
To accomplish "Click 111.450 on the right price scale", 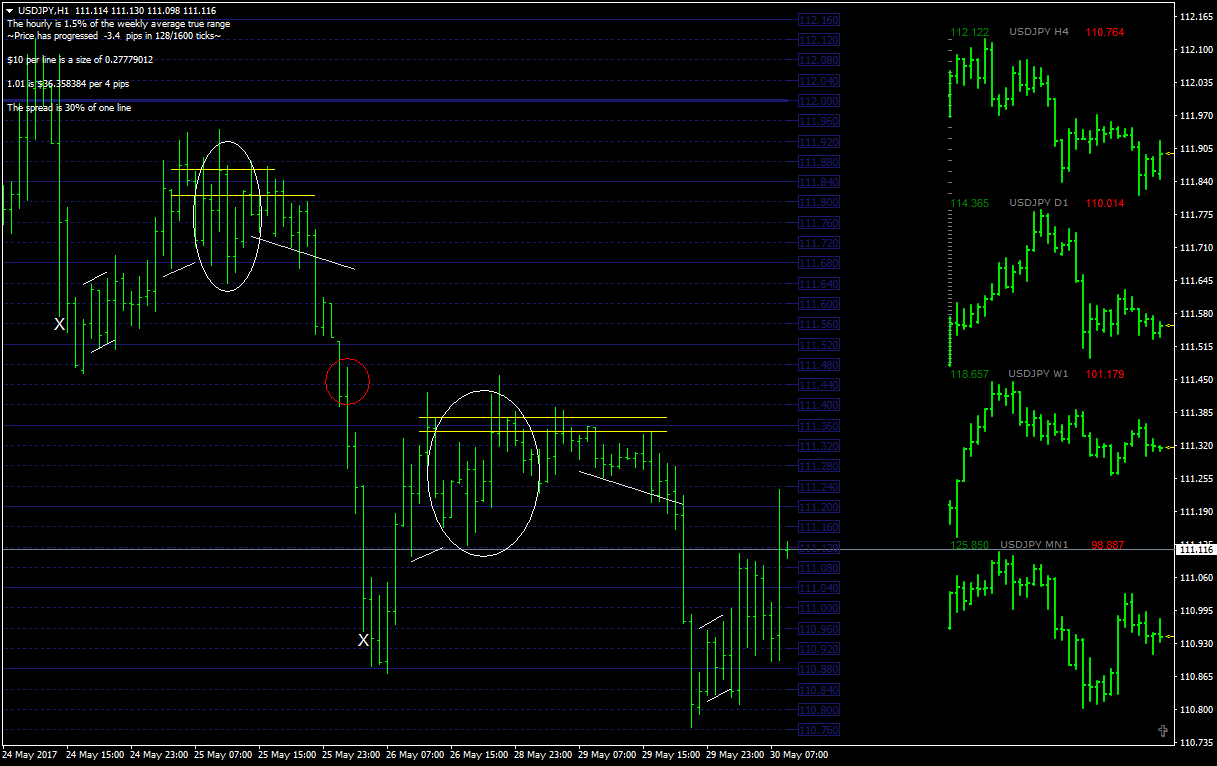I will (1196, 380).
